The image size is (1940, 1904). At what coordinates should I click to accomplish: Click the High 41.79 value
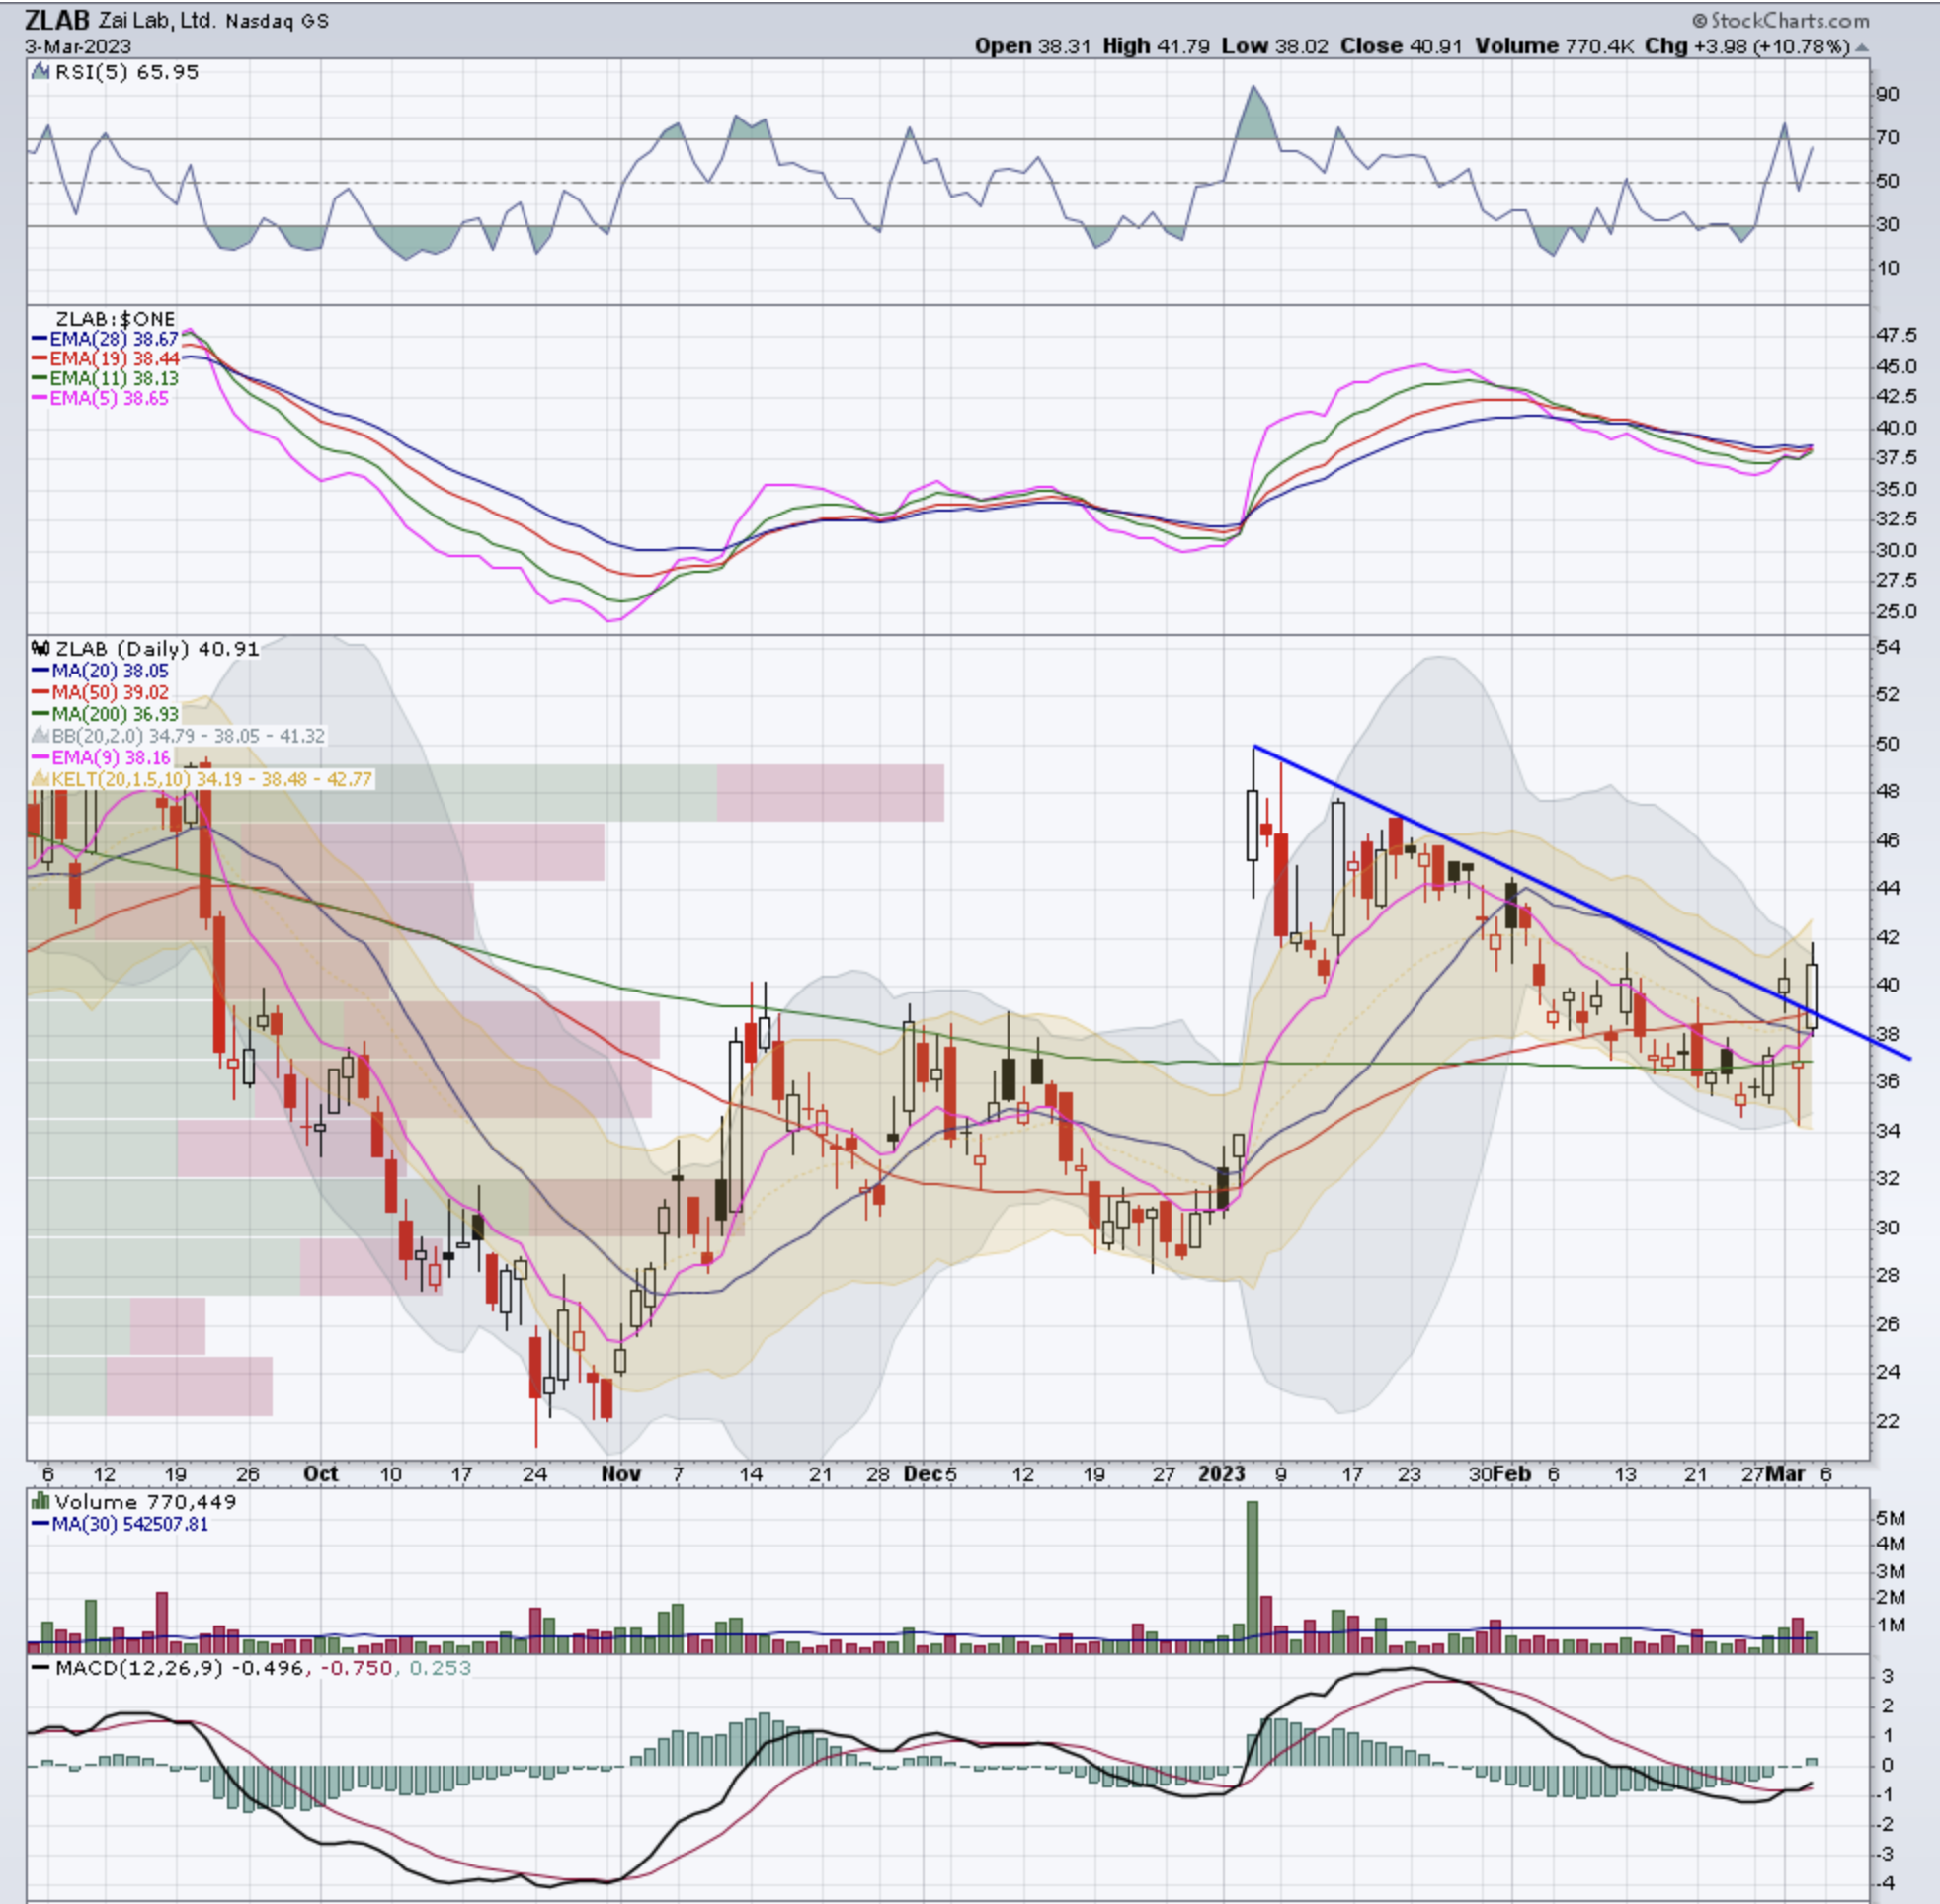click(x=1156, y=46)
